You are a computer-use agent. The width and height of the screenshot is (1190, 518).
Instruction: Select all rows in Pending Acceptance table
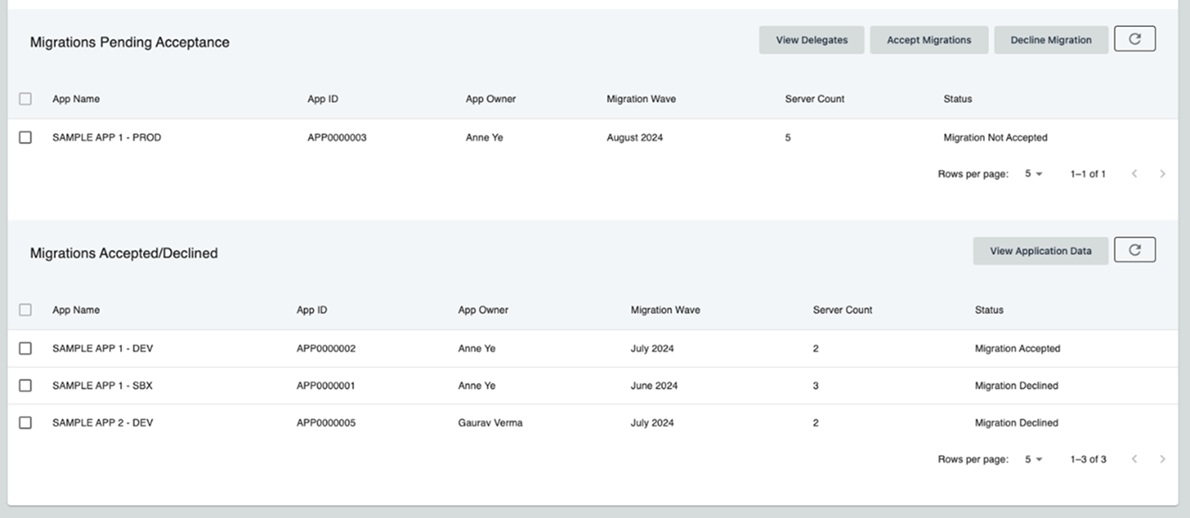[25, 99]
